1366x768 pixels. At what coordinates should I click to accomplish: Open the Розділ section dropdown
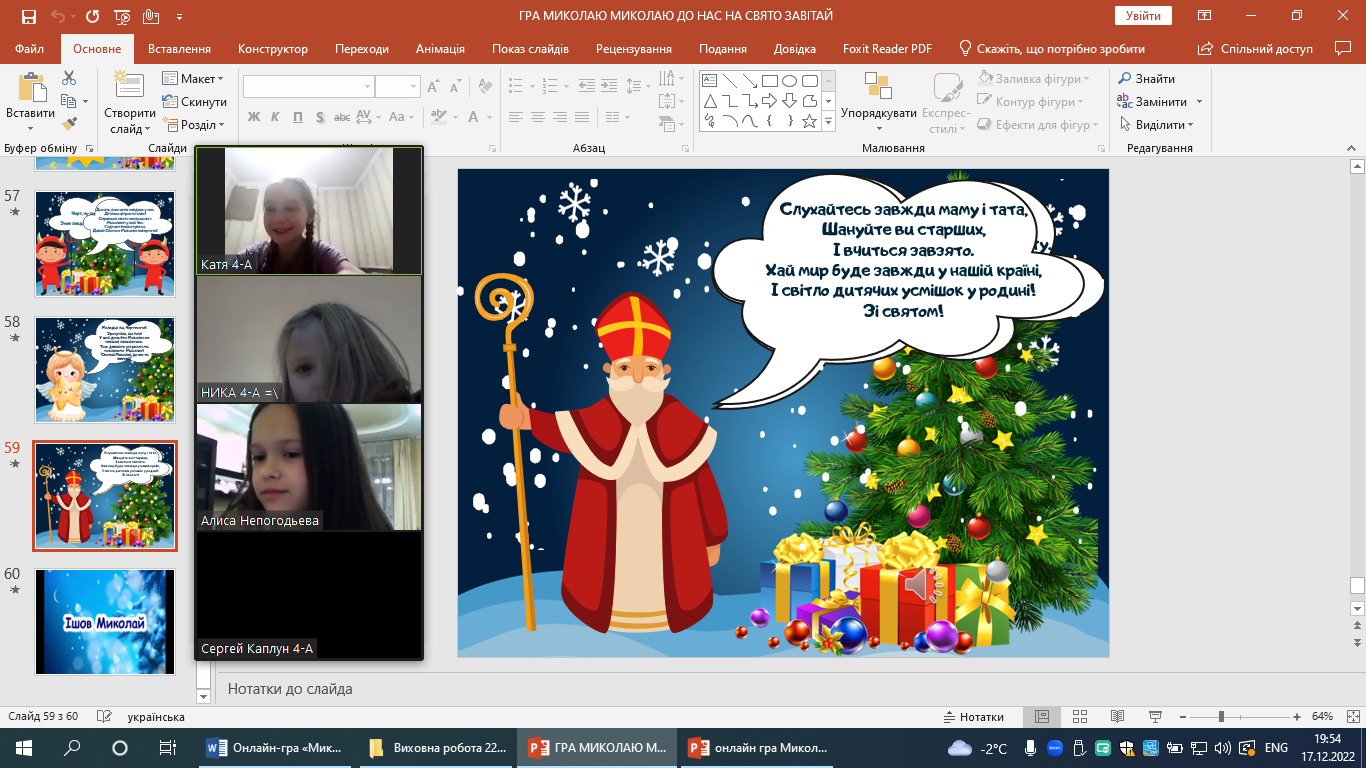click(x=193, y=125)
